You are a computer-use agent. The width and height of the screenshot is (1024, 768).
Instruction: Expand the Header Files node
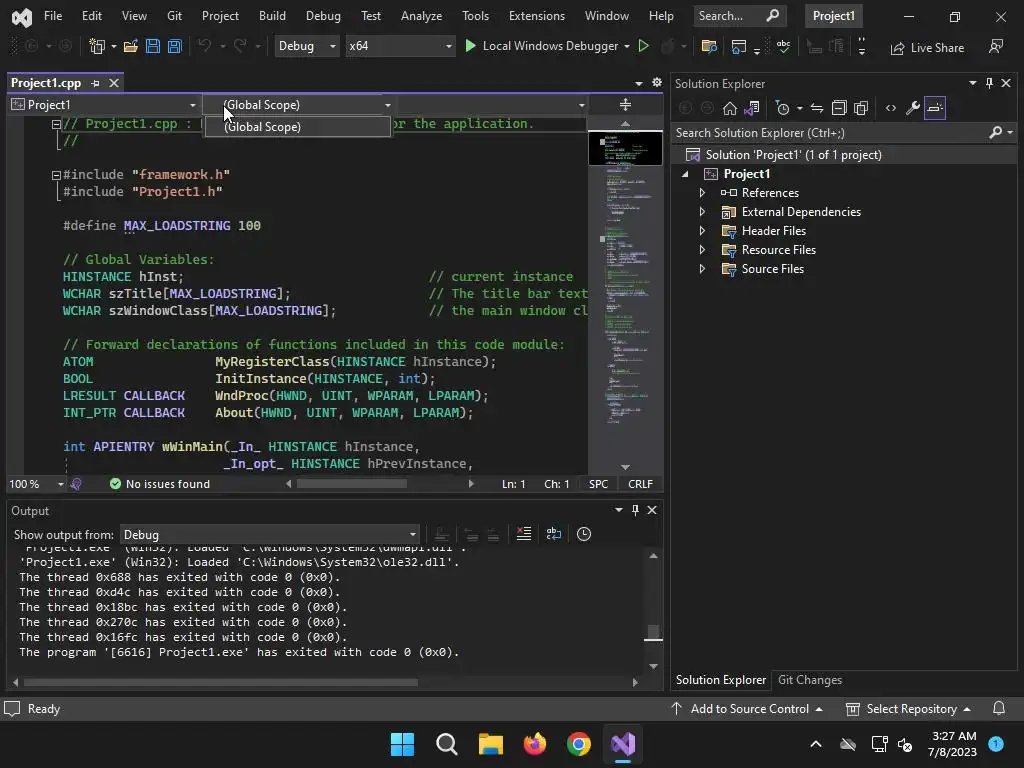702,231
